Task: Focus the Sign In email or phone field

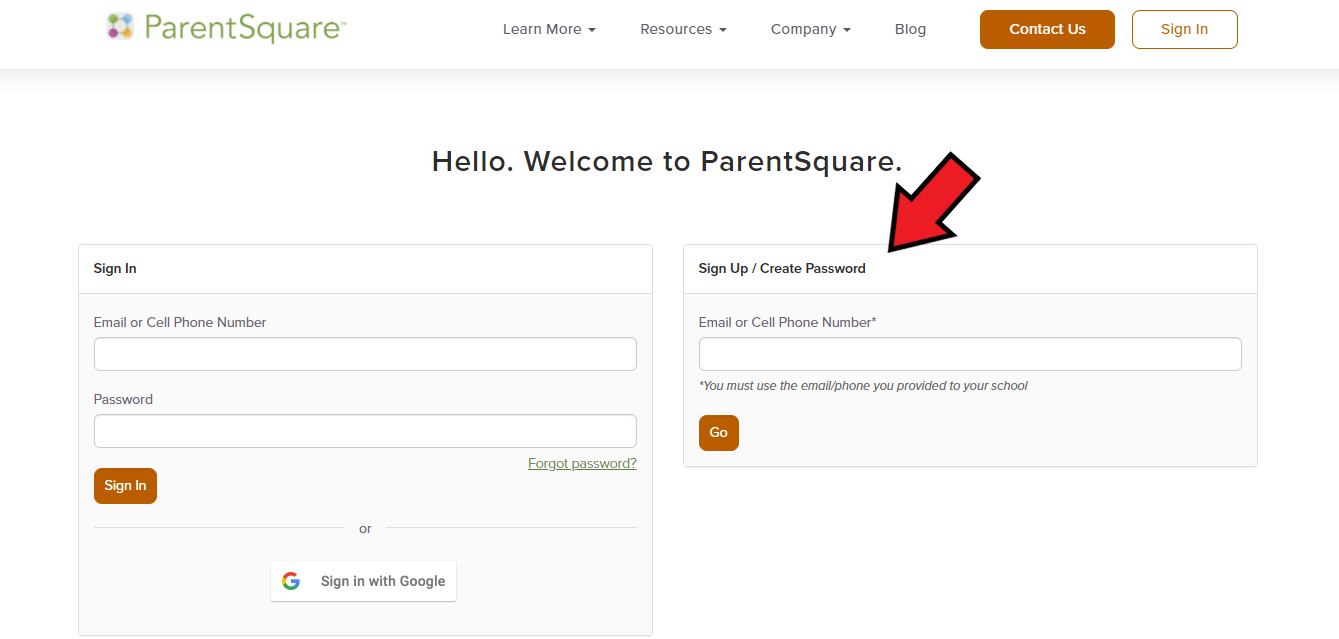Action: pos(365,354)
